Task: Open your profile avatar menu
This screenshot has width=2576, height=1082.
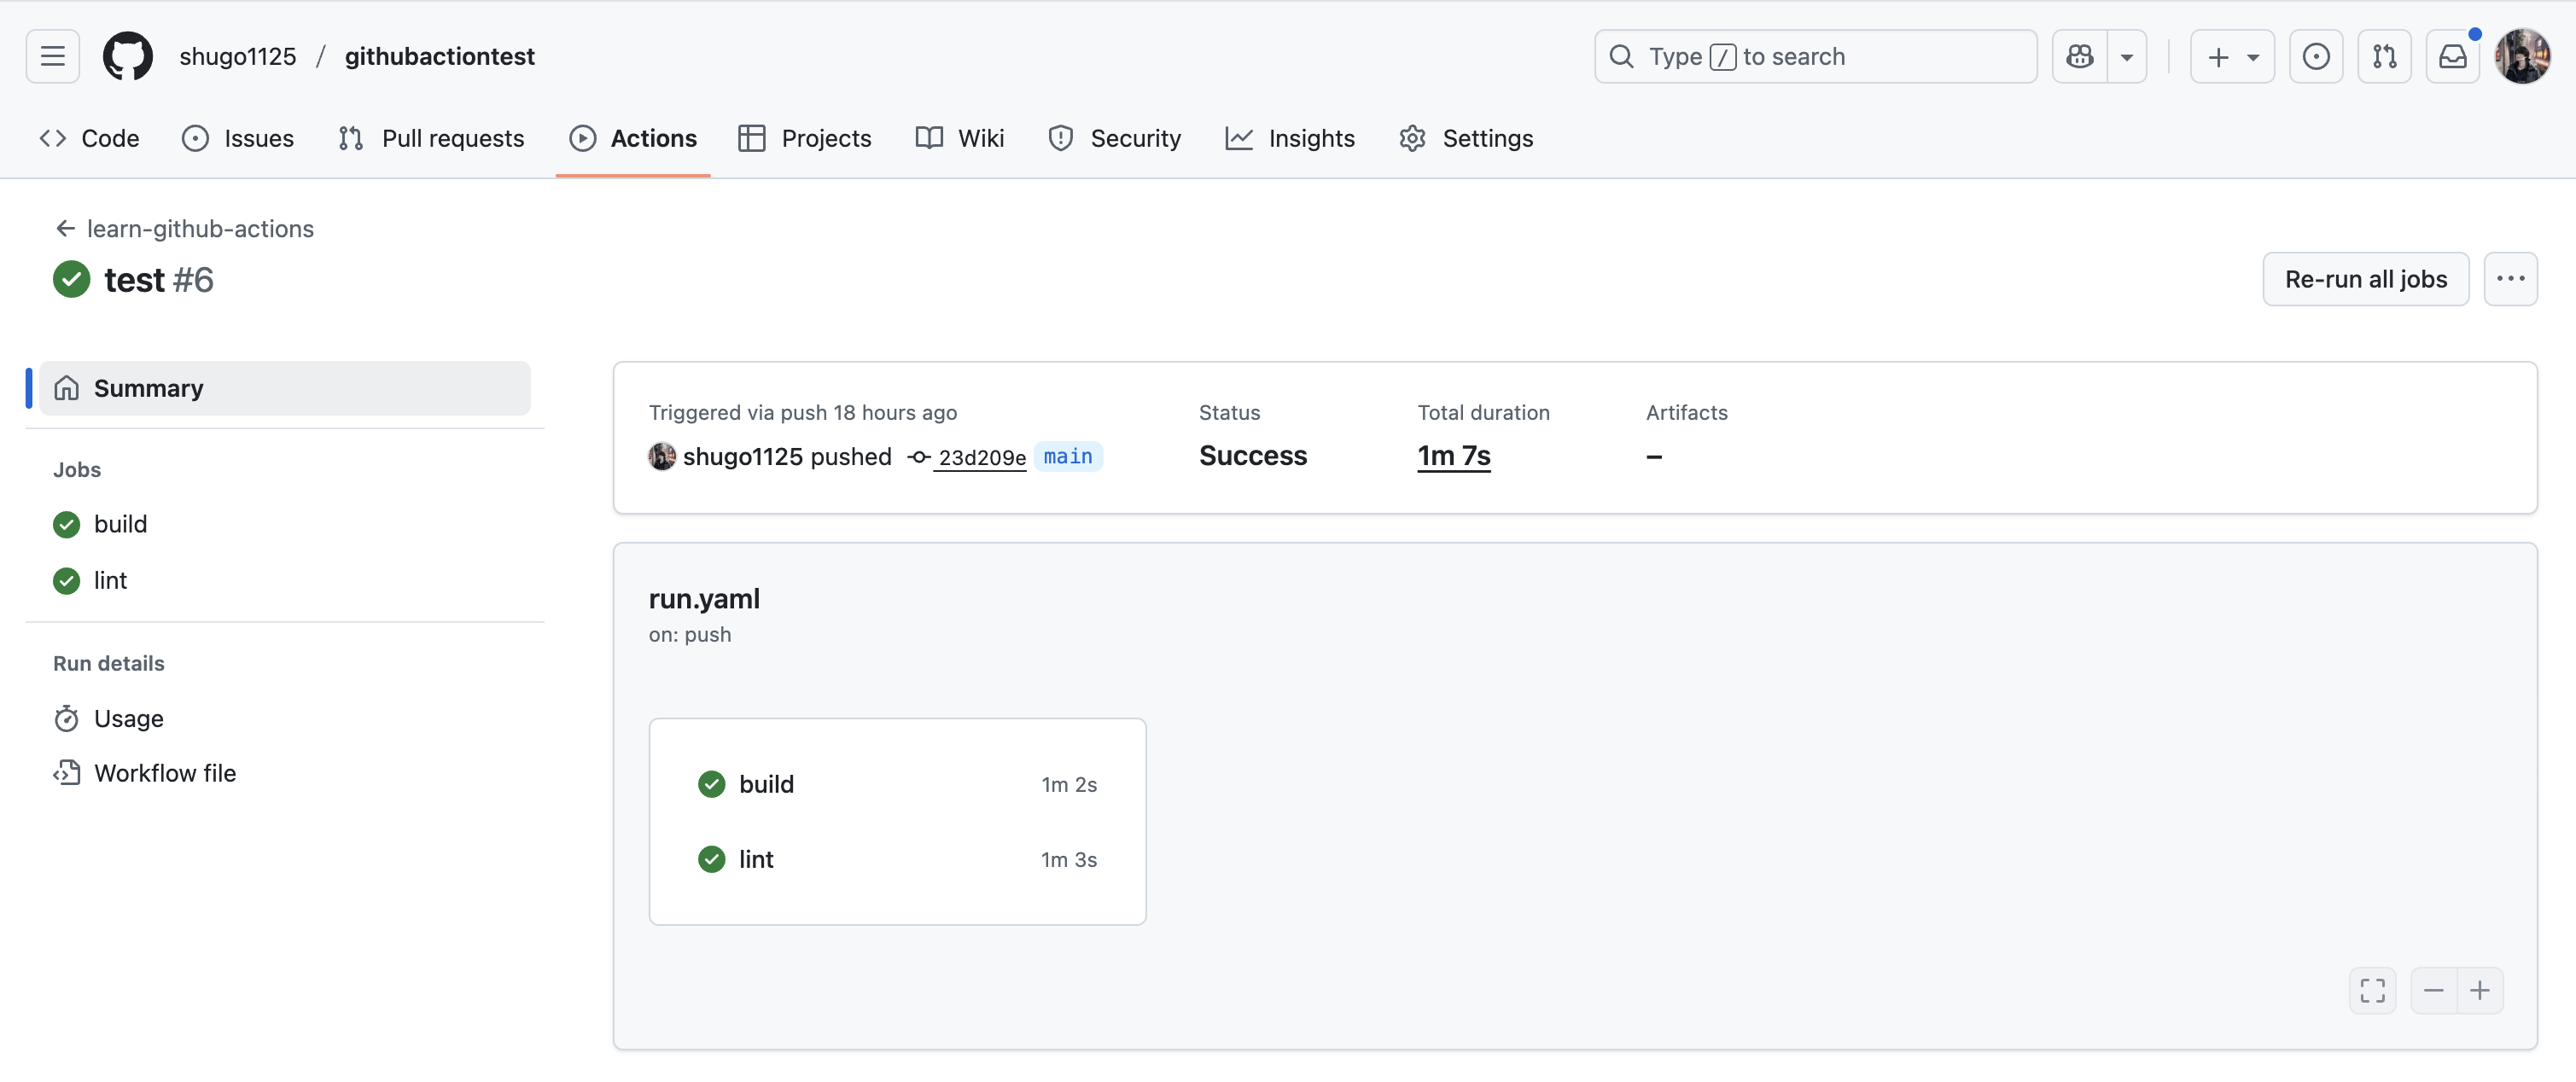Action: click(2524, 56)
